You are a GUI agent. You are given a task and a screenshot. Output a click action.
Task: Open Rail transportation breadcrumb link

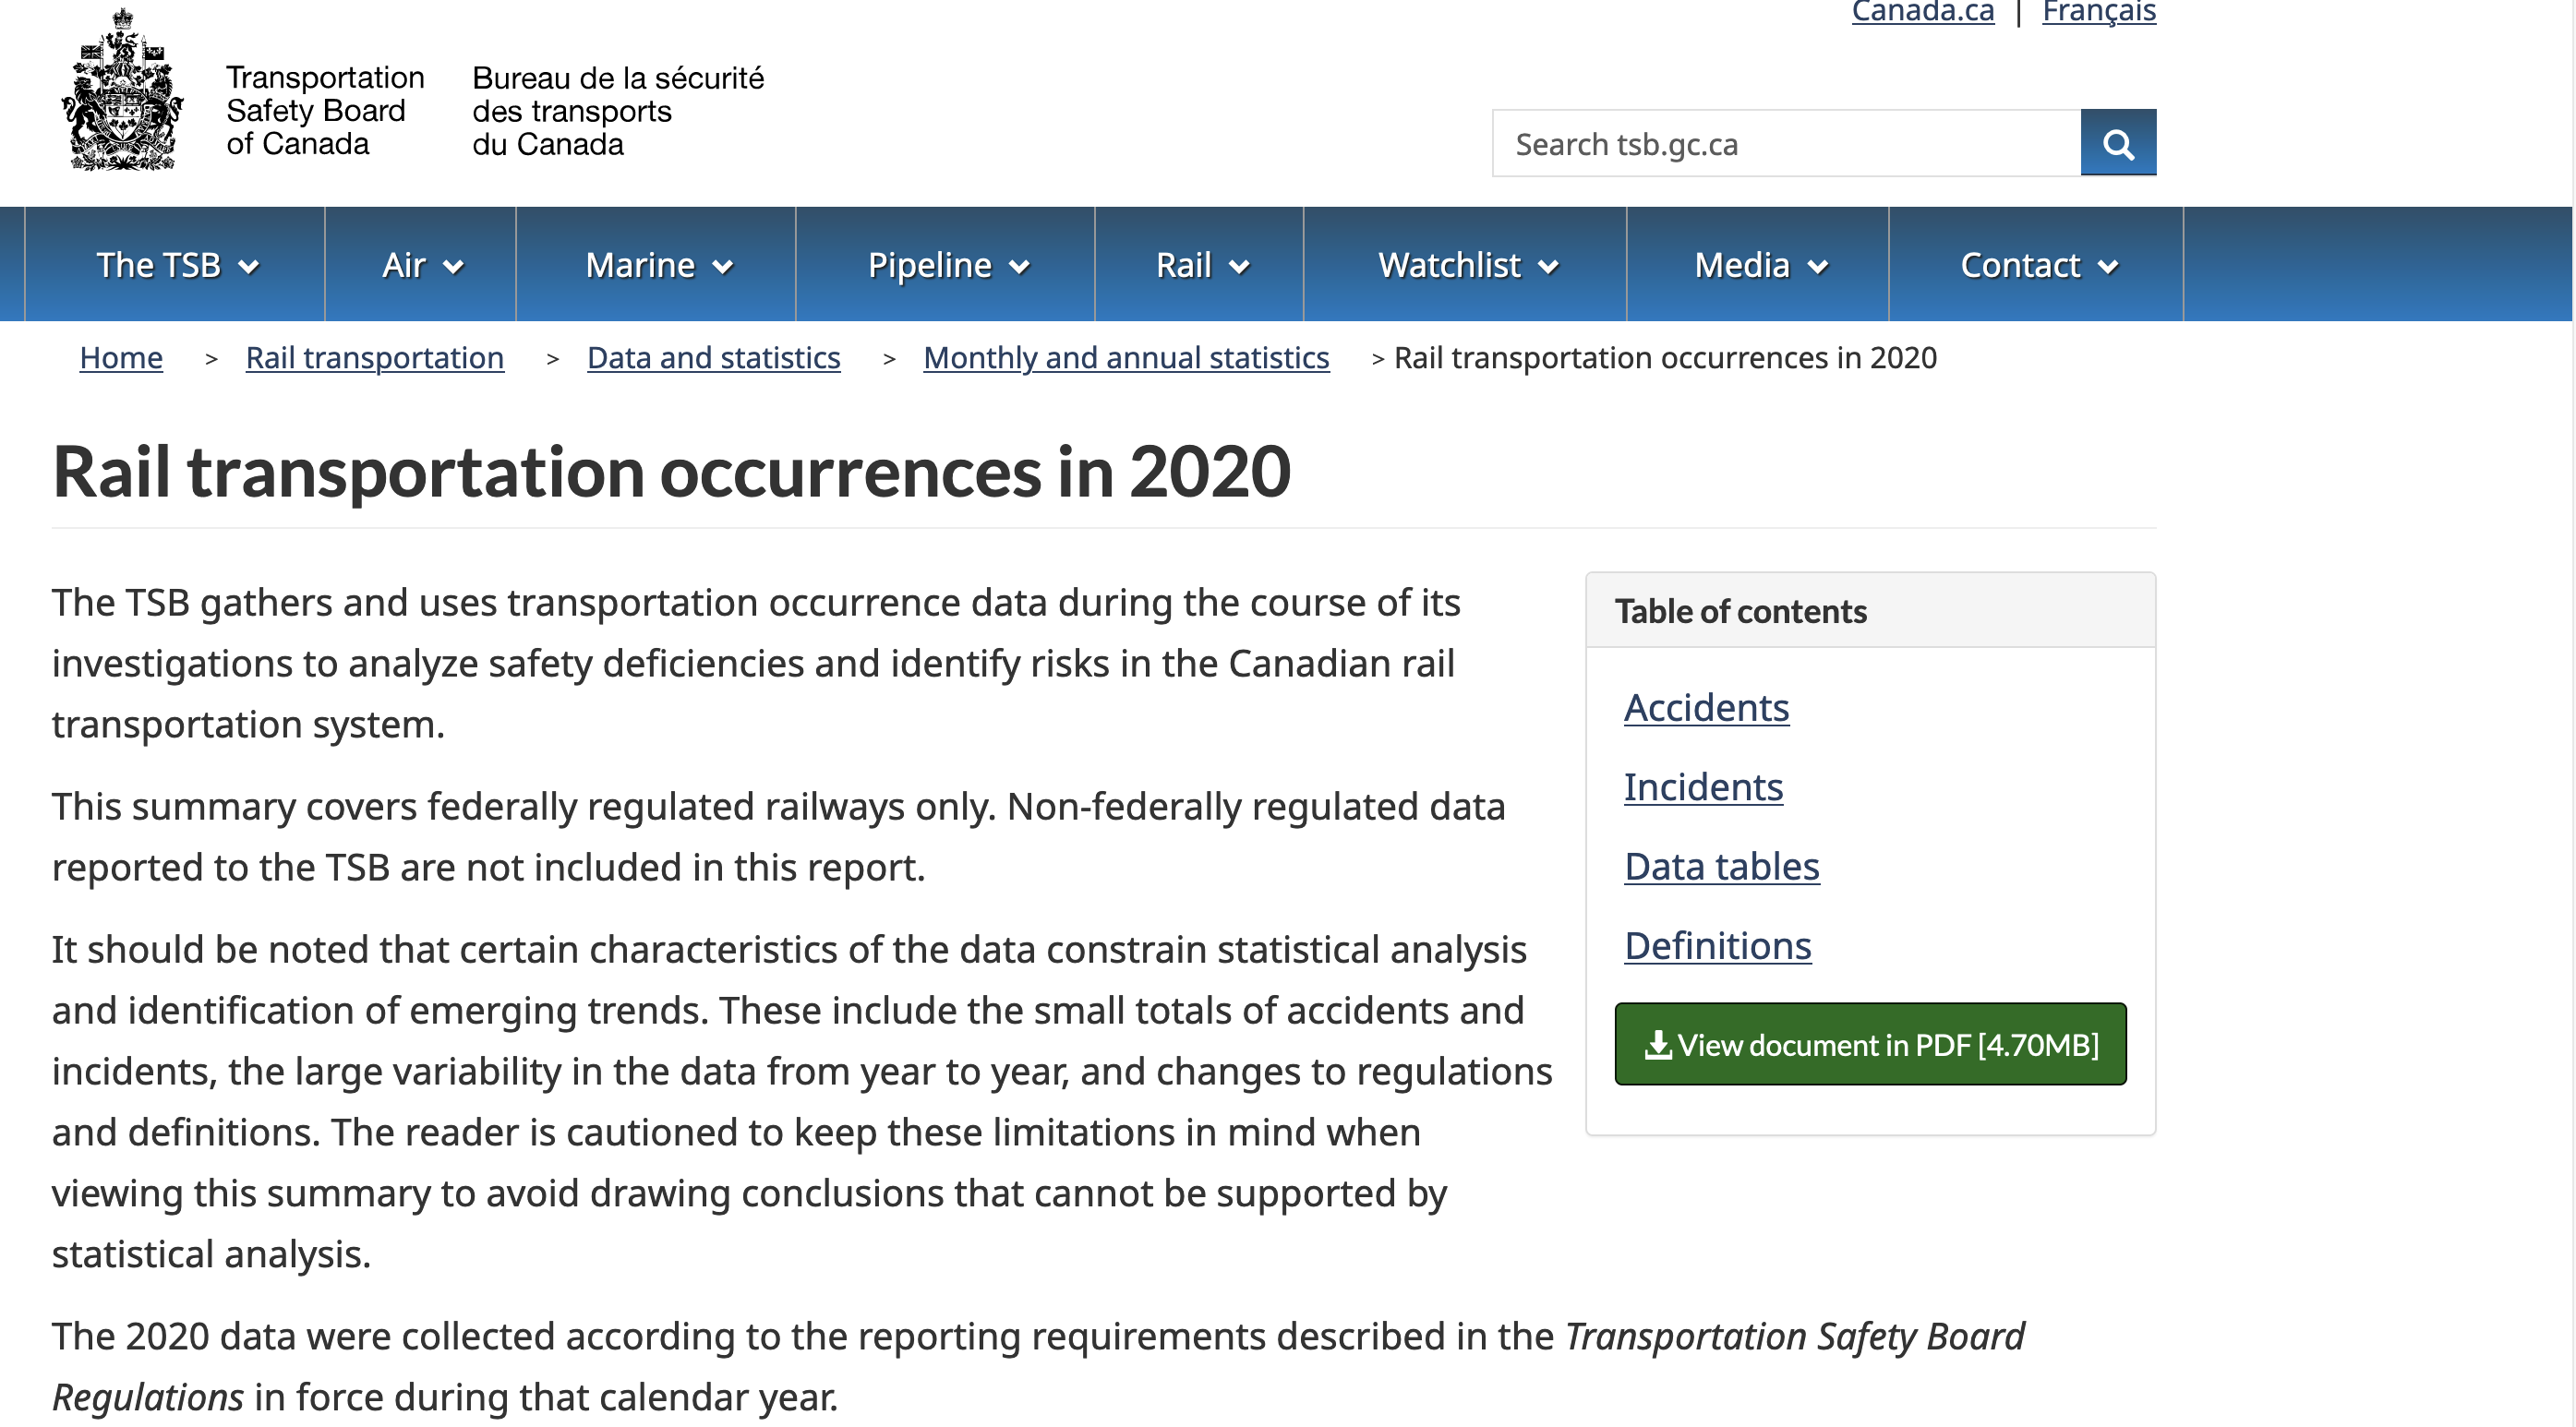(x=374, y=358)
